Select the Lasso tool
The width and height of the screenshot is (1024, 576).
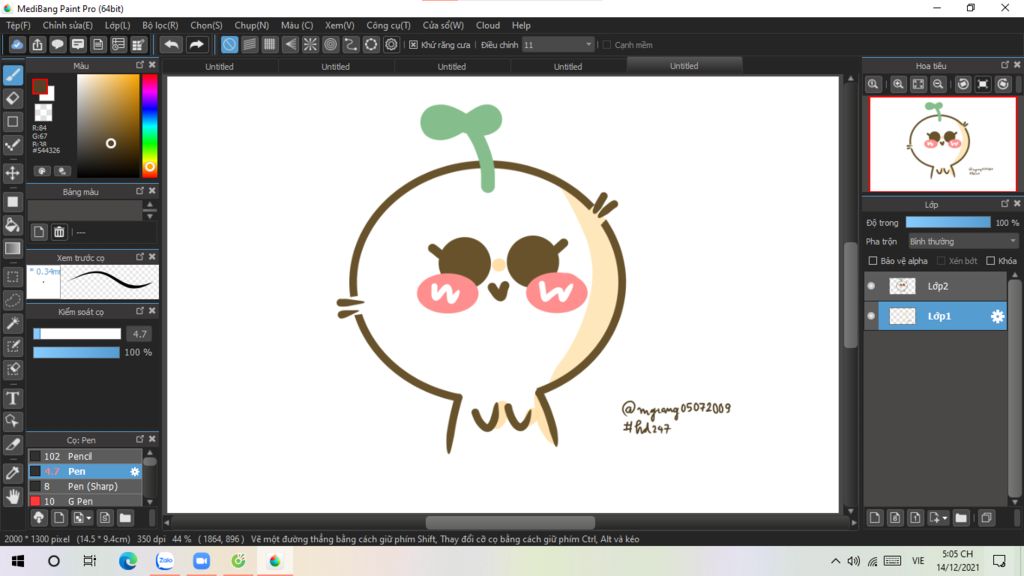tap(13, 300)
